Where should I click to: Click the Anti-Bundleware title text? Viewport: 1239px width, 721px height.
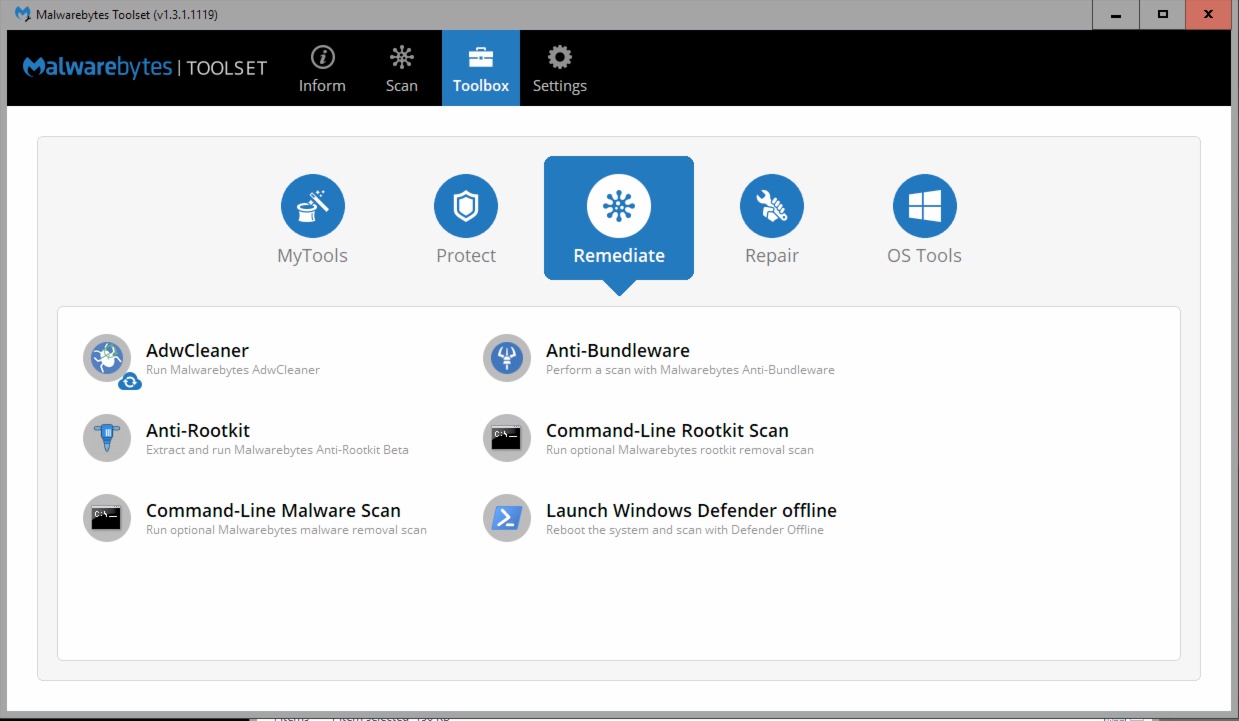(617, 350)
